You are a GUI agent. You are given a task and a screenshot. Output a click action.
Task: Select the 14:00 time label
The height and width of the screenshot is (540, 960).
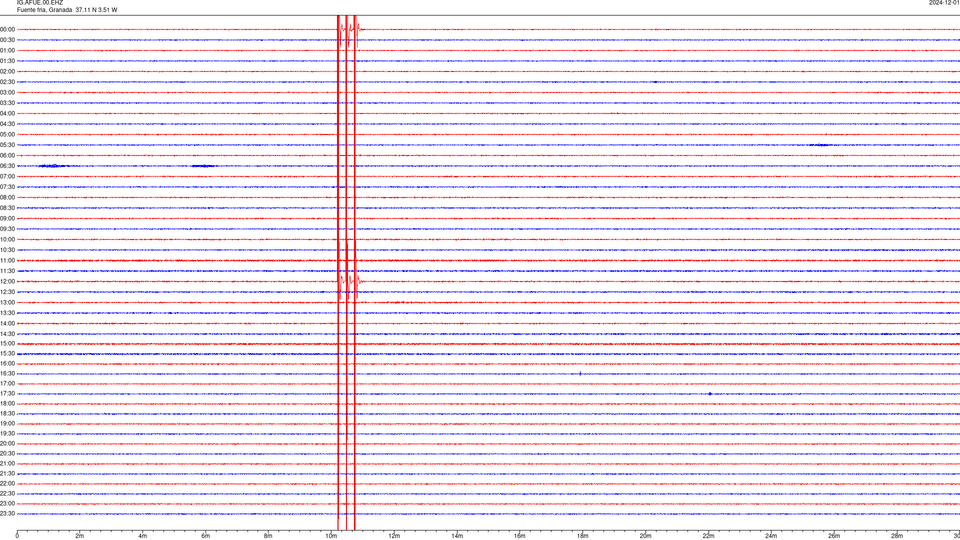coord(7,323)
